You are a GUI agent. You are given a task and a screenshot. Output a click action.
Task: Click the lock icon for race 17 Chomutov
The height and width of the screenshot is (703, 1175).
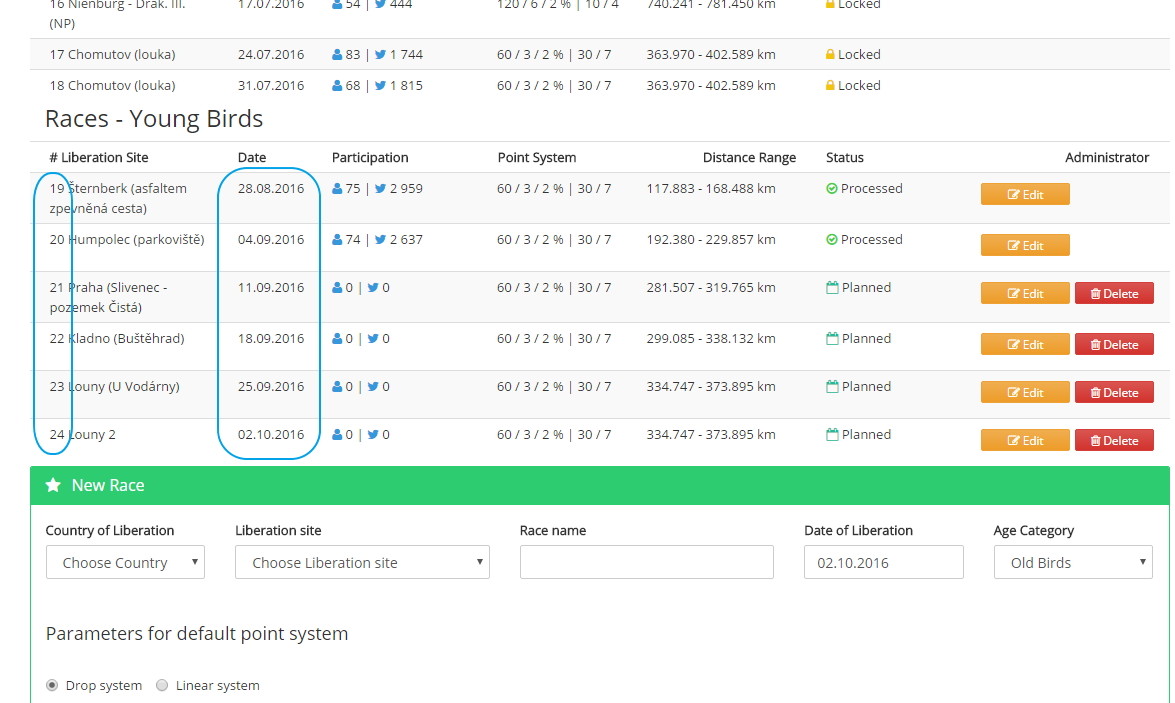[830, 55]
